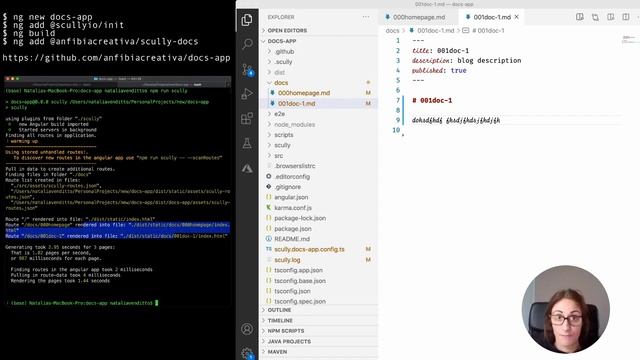Open the Explorer view in activity bar
The height and width of the screenshot is (360, 640).
247,20
